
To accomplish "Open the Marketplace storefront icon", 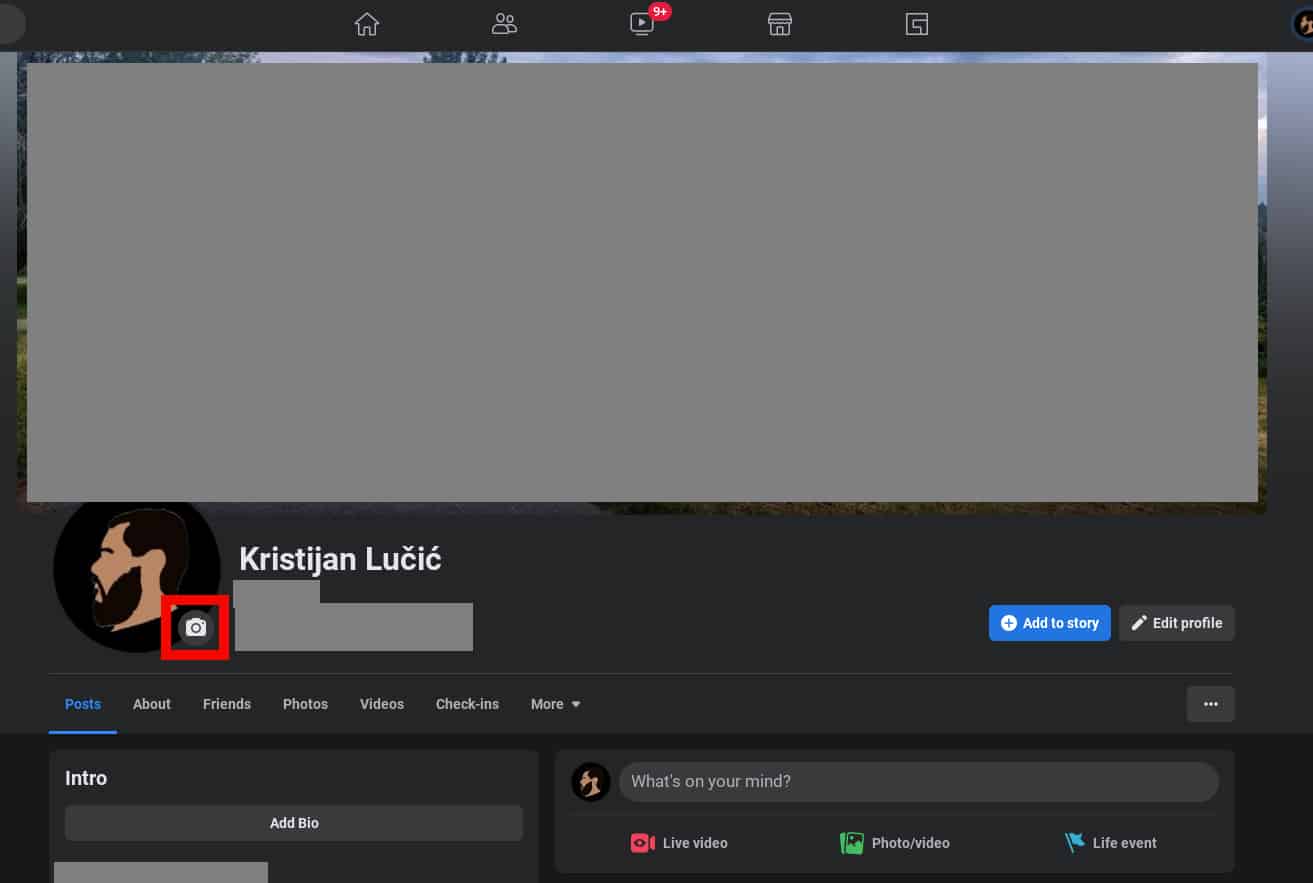I will [x=779, y=24].
